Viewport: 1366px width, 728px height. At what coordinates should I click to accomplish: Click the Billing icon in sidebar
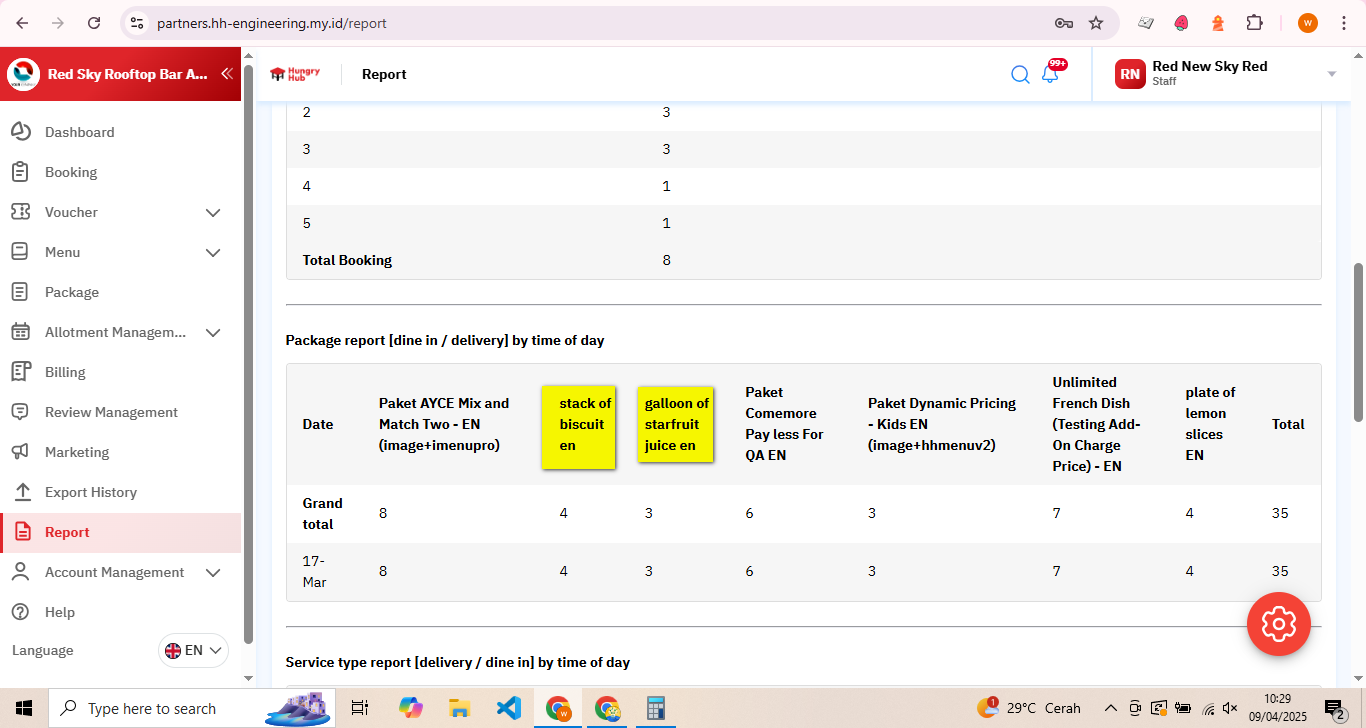point(20,372)
